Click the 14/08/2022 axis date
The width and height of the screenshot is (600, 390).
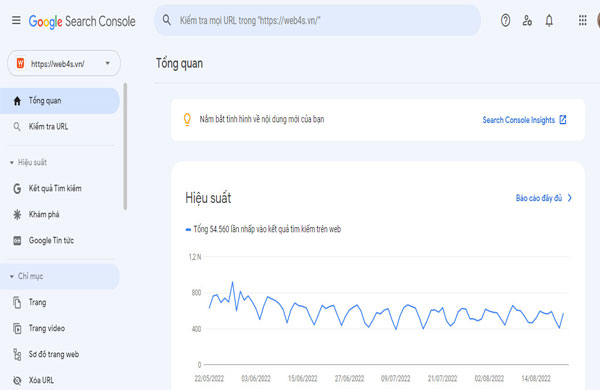(536, 379)
